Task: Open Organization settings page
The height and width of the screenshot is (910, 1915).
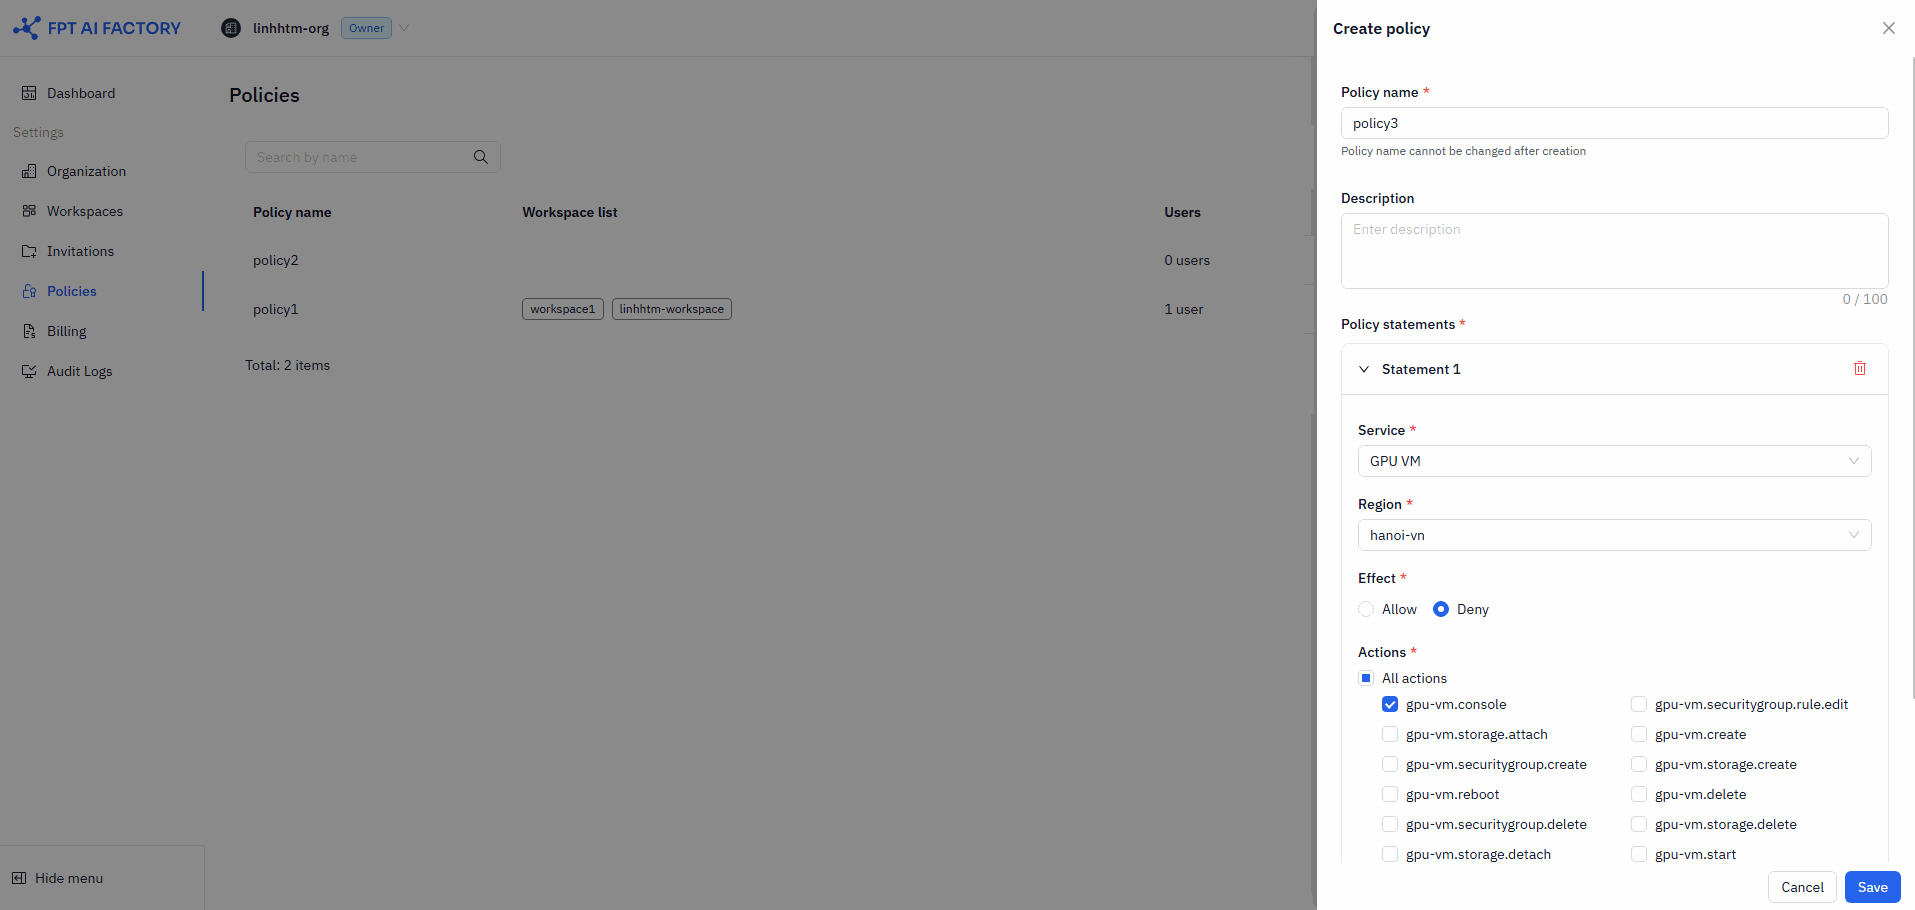Action: (86, 171)
